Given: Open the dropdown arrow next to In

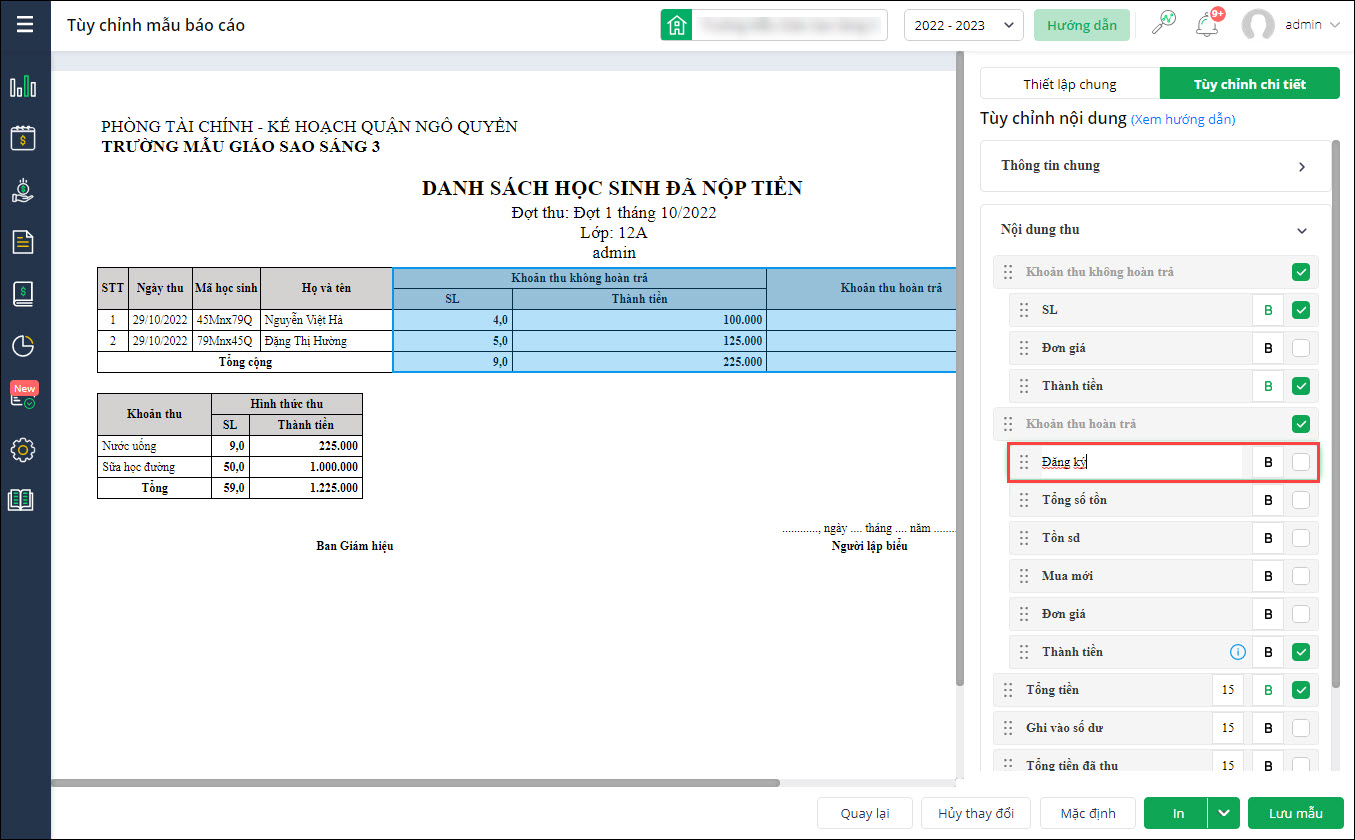Looking at the screenshot, I should click(x=1224, y=814).
